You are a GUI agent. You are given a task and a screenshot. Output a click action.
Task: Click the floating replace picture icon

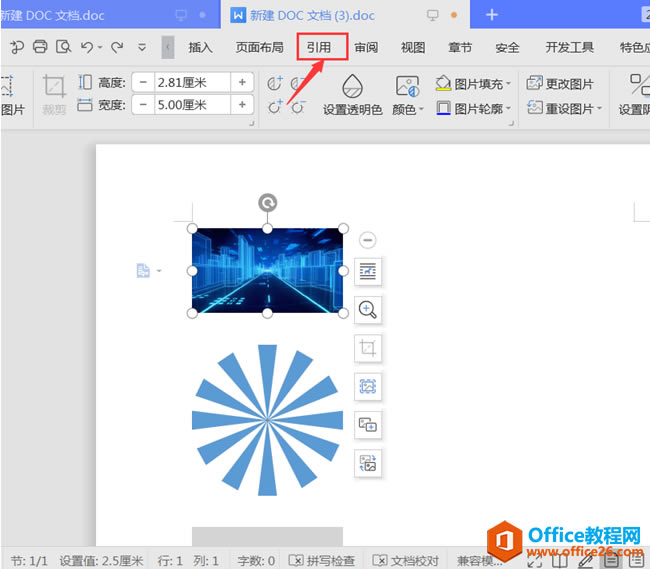(x=368, y=463)
